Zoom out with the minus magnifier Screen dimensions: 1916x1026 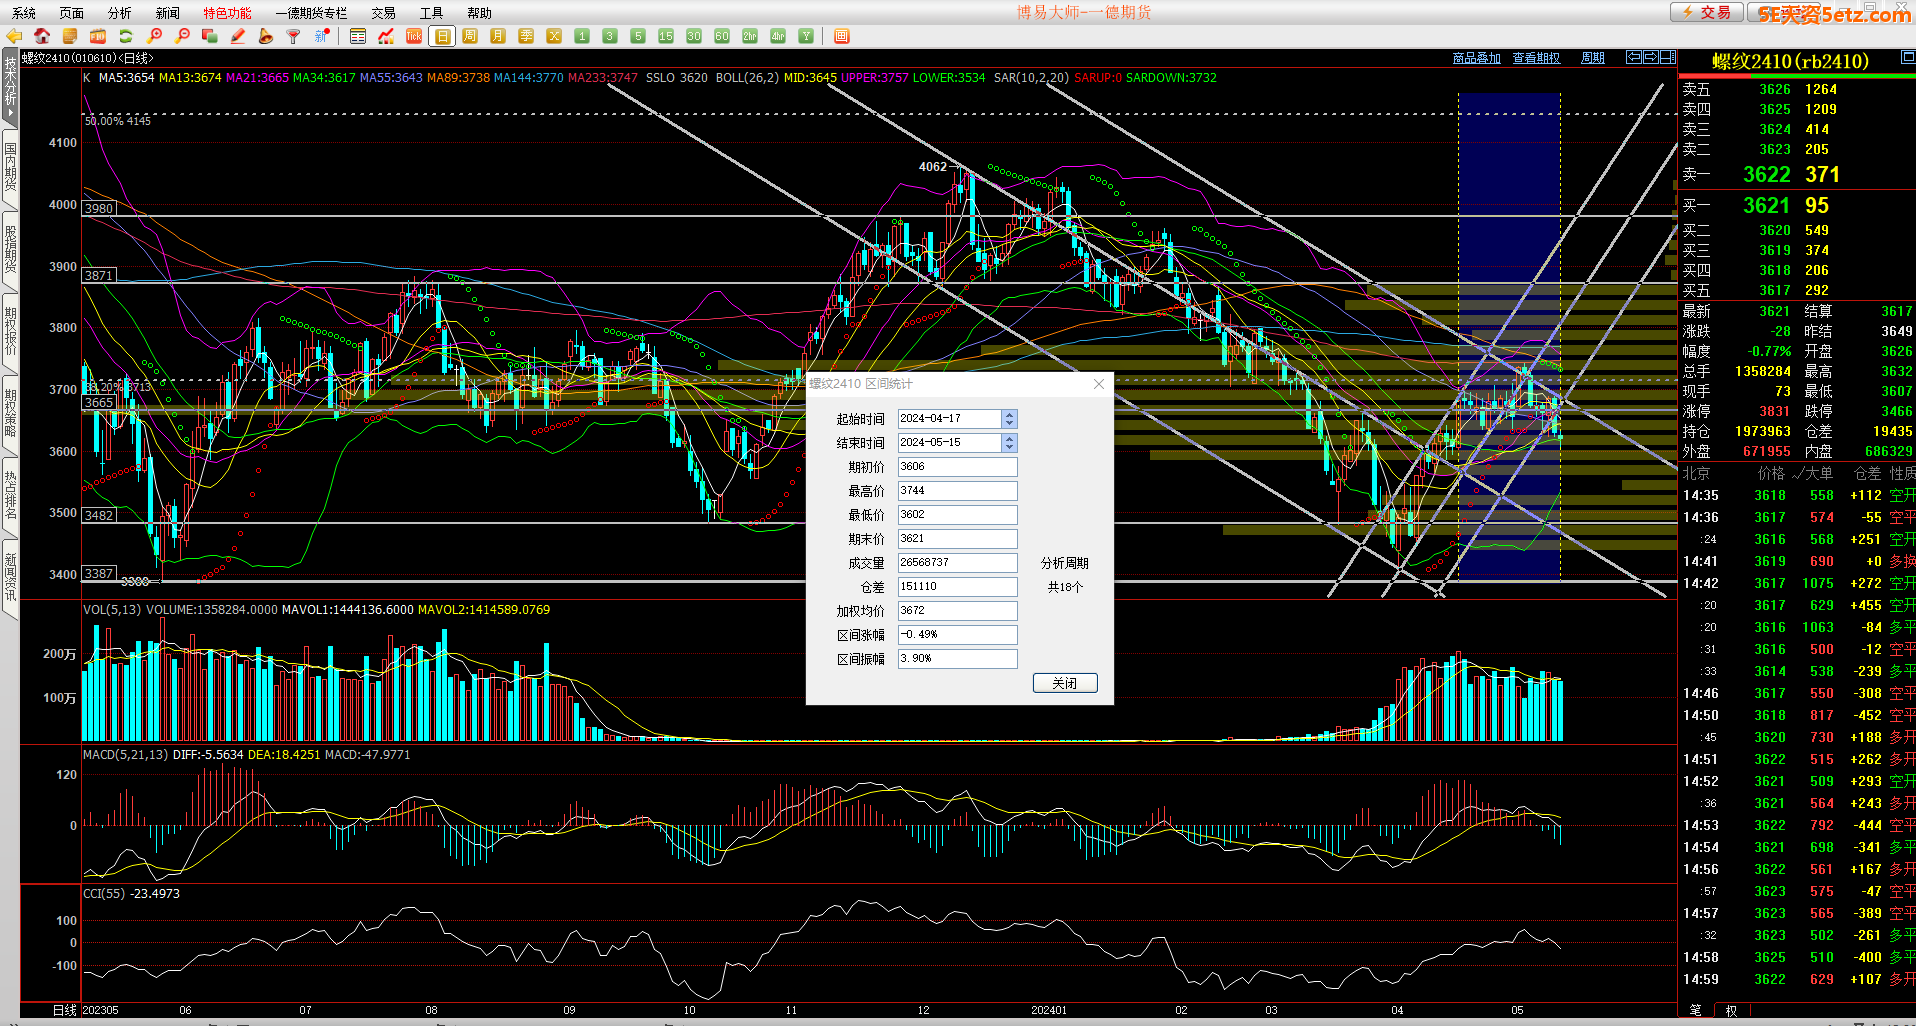click(182, 36)
